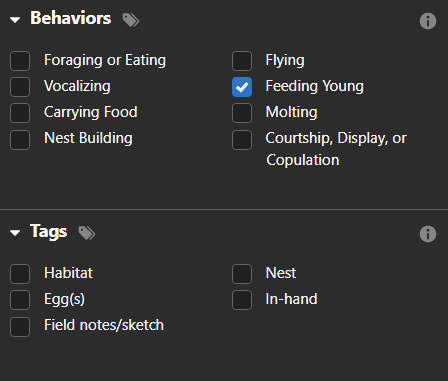Enable the Molting checkbox

pyautogui.click(x=242, y=113)
